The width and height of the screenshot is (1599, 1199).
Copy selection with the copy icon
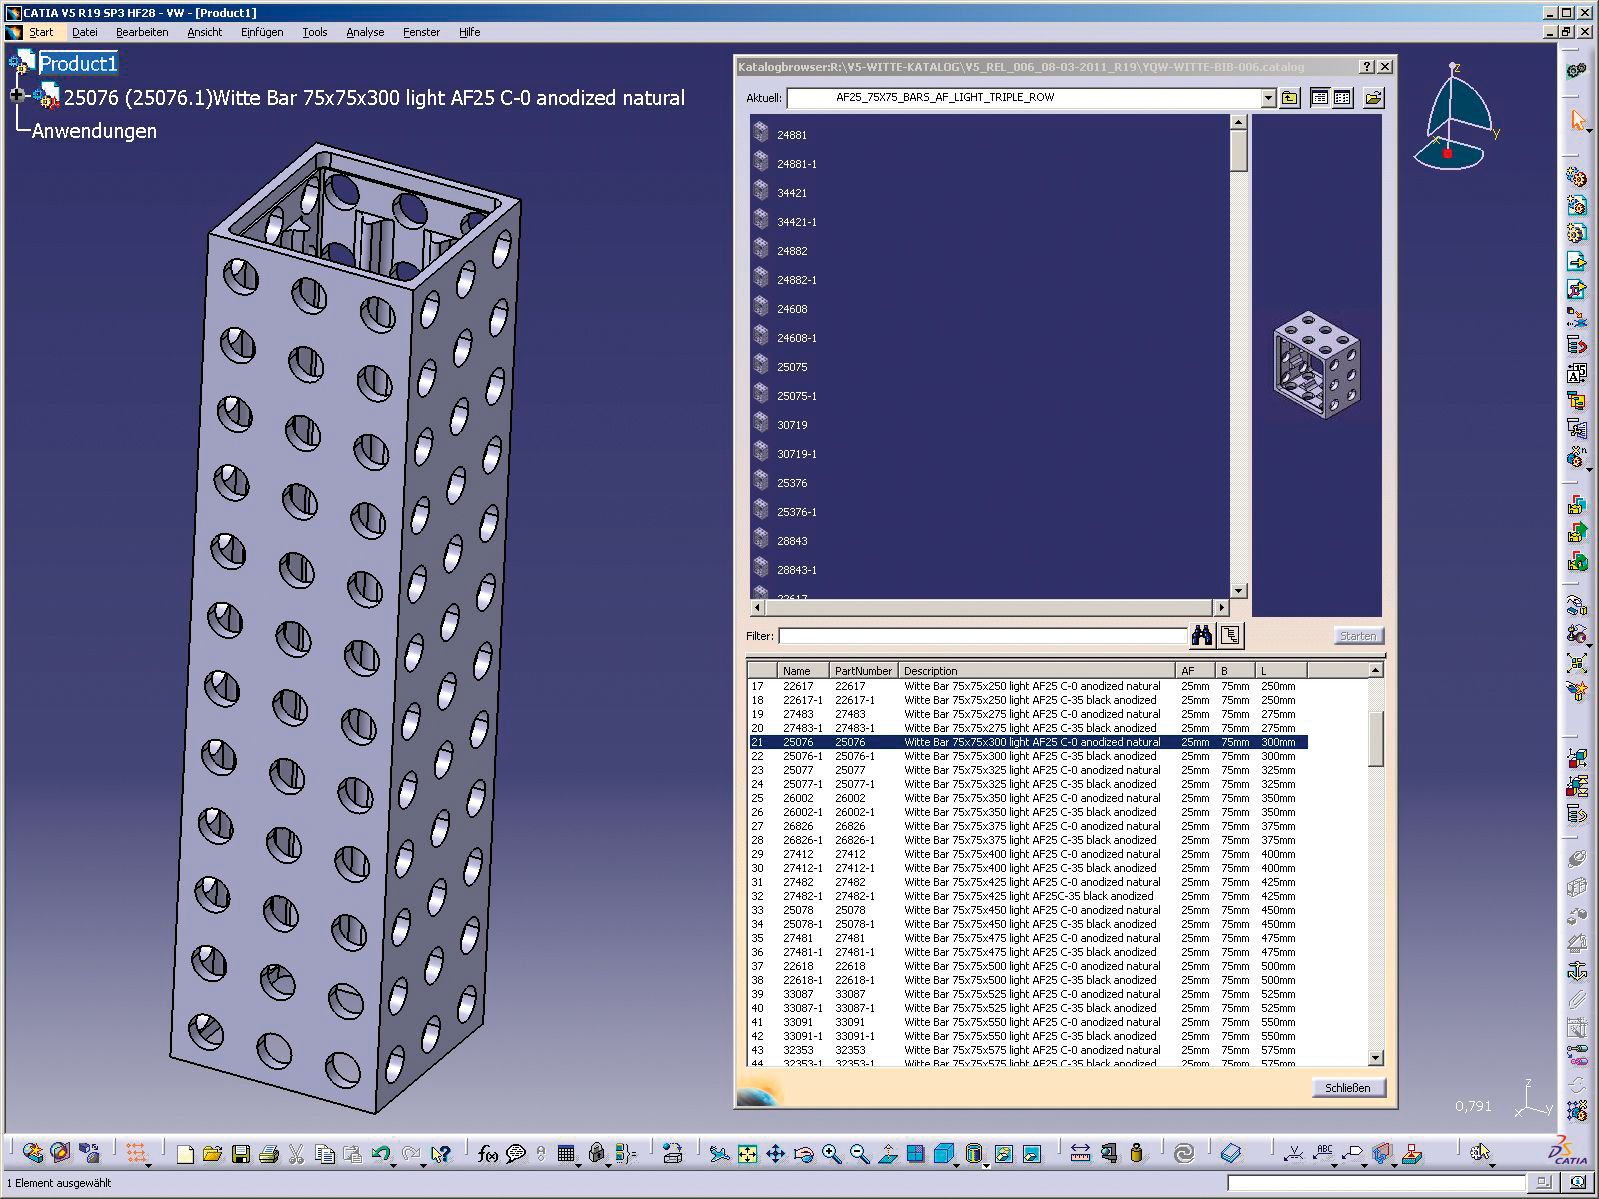click(x=324, y=1154)
